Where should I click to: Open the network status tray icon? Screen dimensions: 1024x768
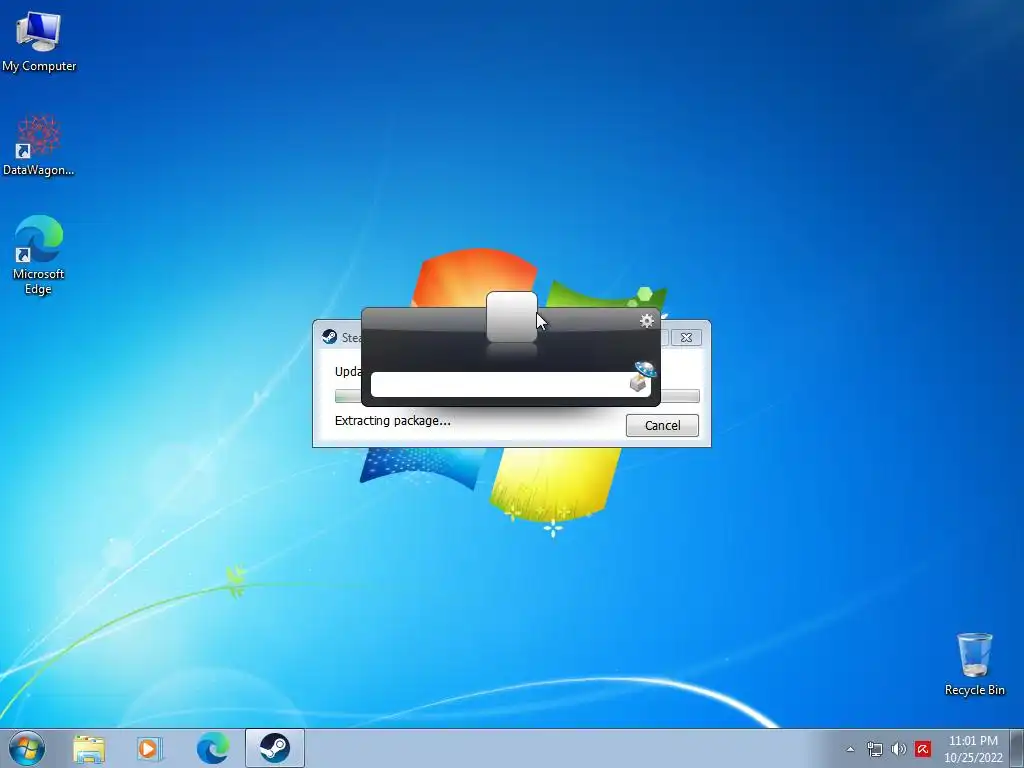[874, 749]
